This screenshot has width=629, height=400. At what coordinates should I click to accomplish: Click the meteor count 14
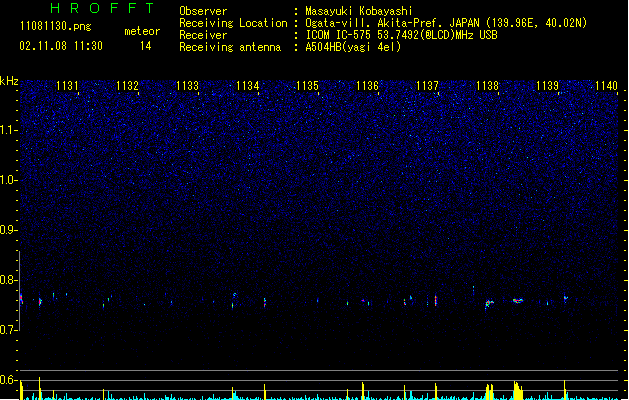tap(146, 46)
